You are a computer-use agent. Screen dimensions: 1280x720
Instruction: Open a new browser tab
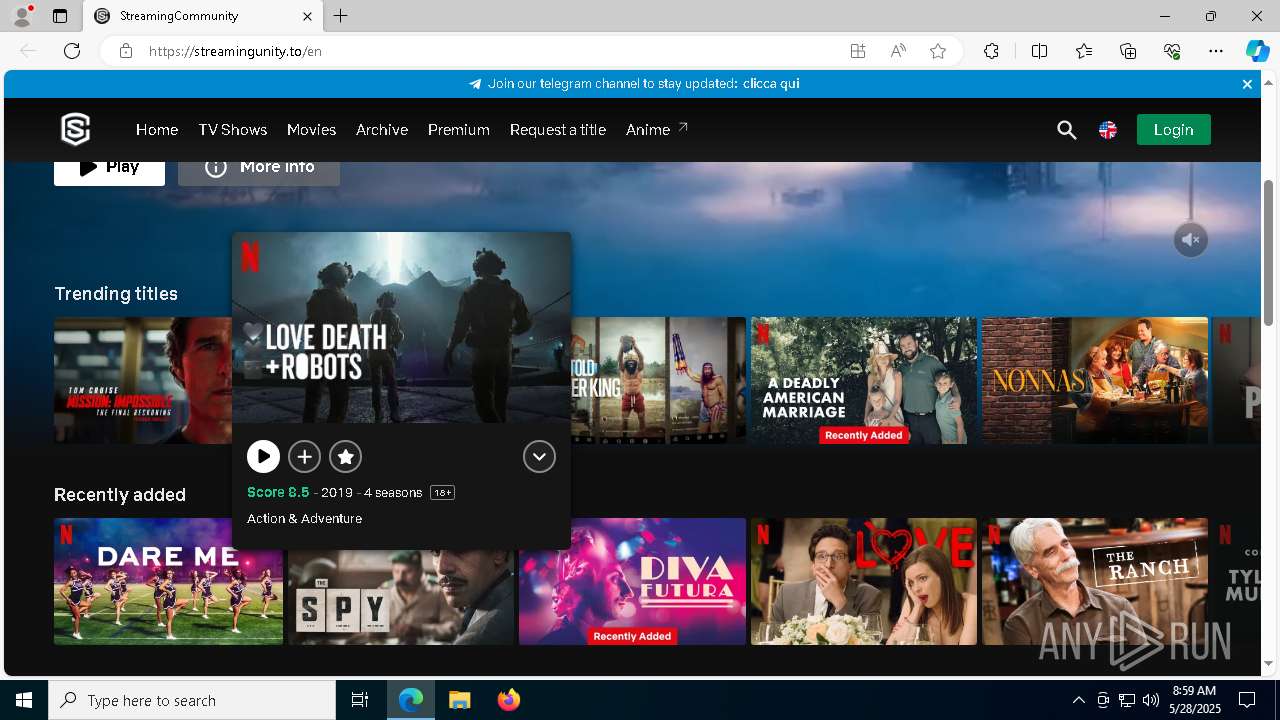point(341,16)
